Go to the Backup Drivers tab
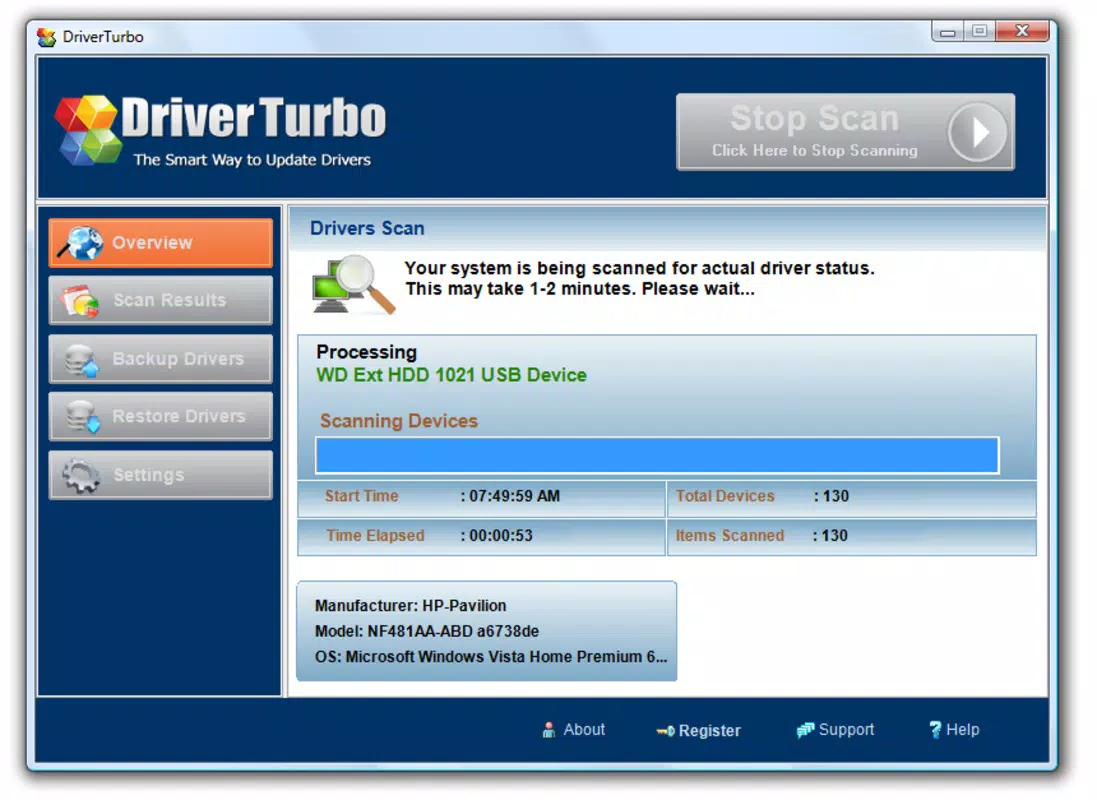Viewport: 1097px width, 800px height. (x=161, y=358)
